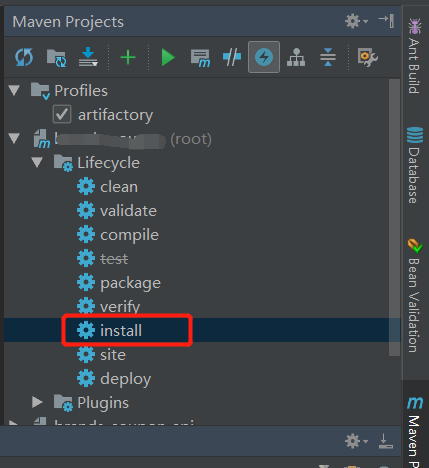The width and height of the screenshot is (429, 468).
Task: Open the Bean Validation side tab
Action: pyautogui.click(x=415, y=296)
